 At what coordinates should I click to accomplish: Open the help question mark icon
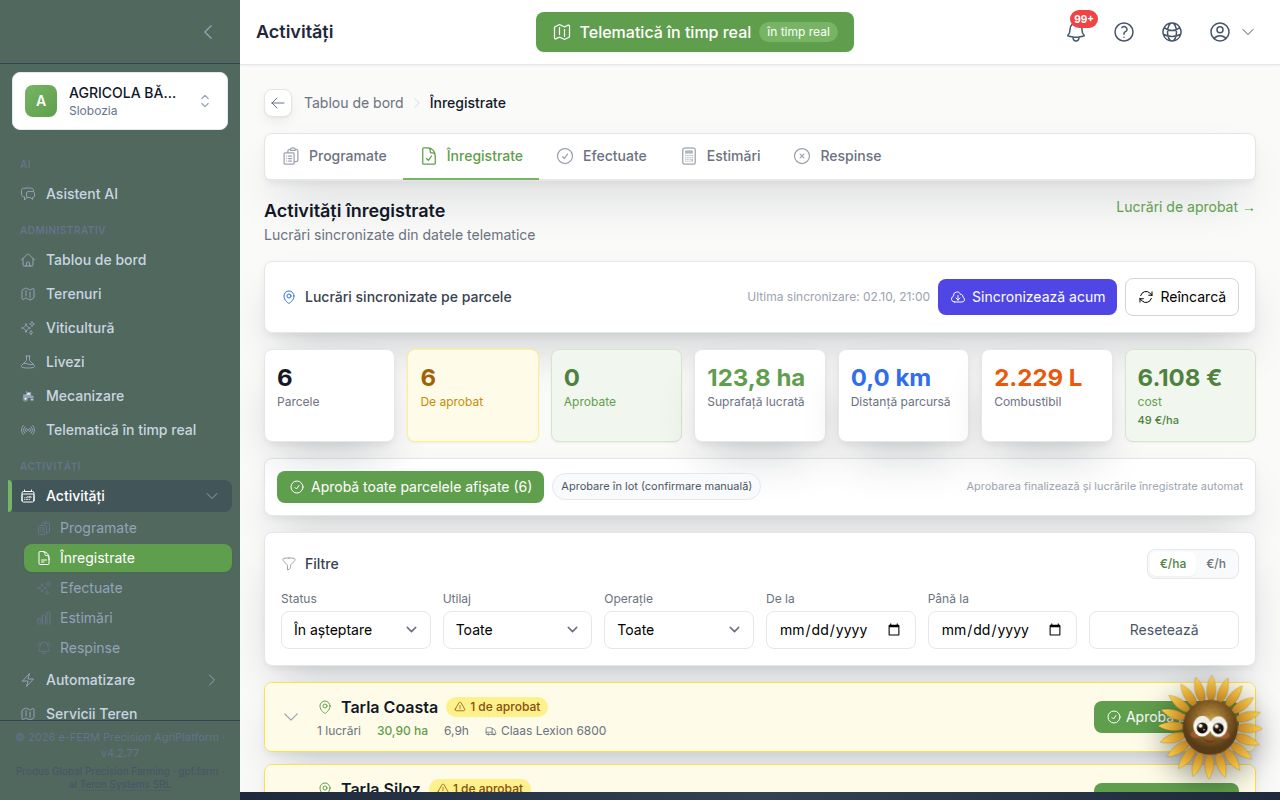1124,32
